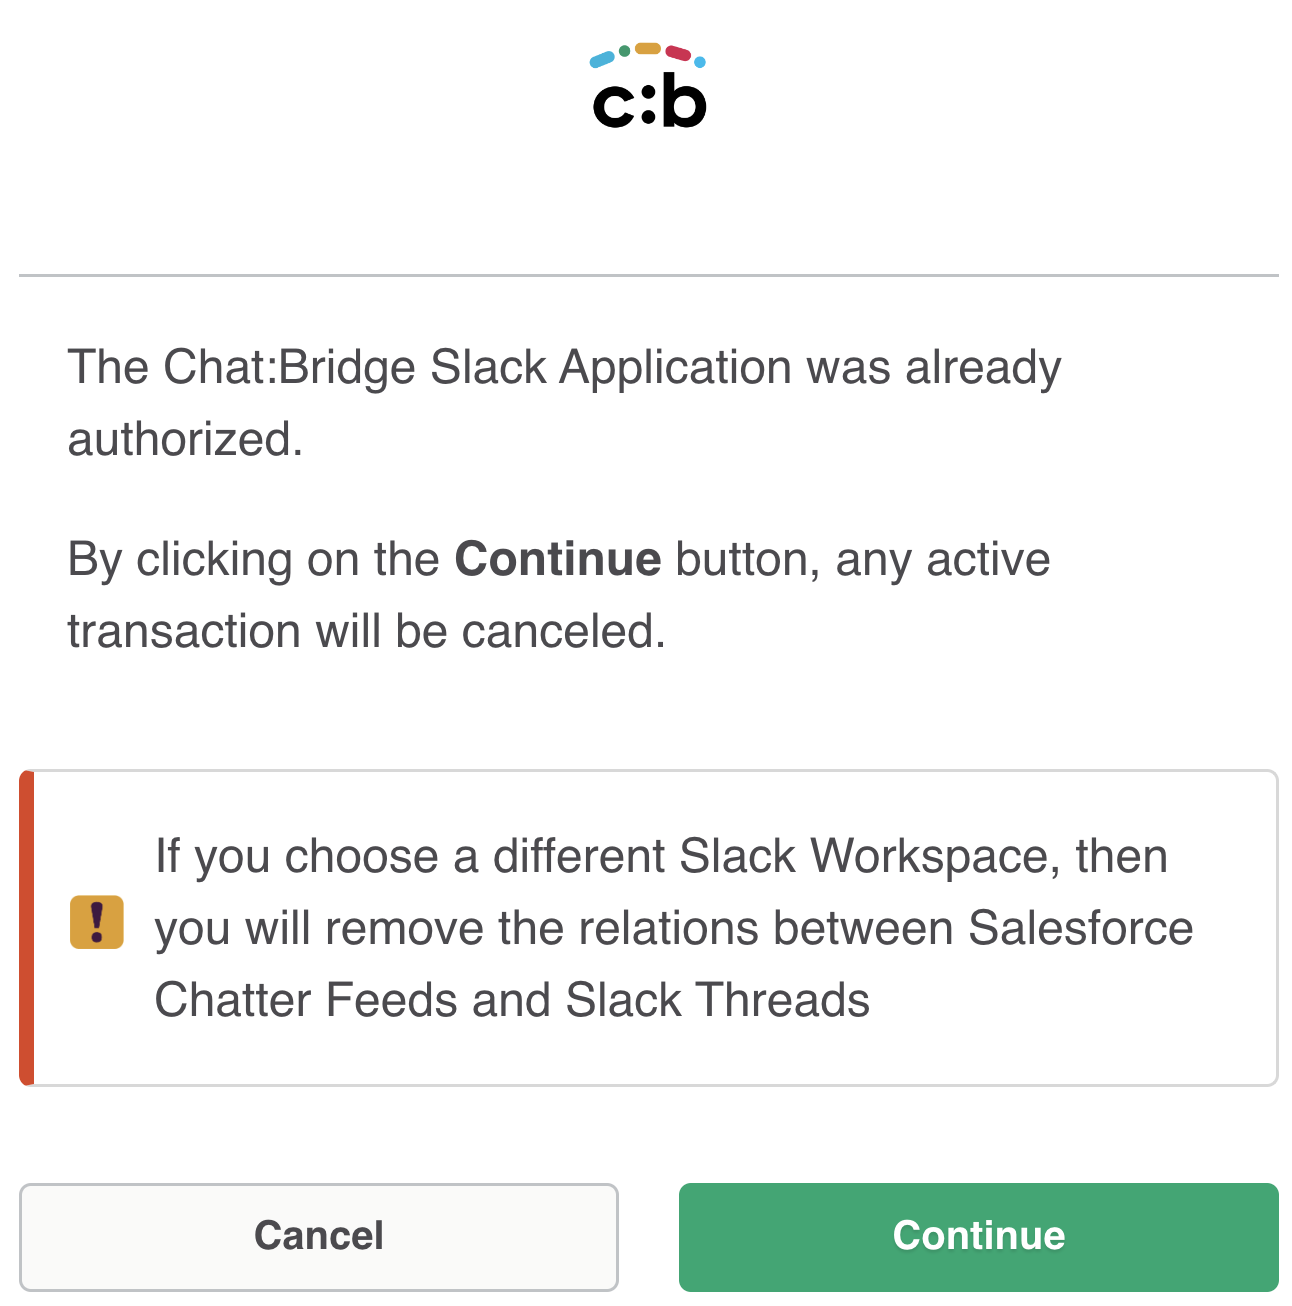Click the "transaction will be canceled" text
The image size is (1292, 1306).
pyautogui.click(x=366, y=632)
